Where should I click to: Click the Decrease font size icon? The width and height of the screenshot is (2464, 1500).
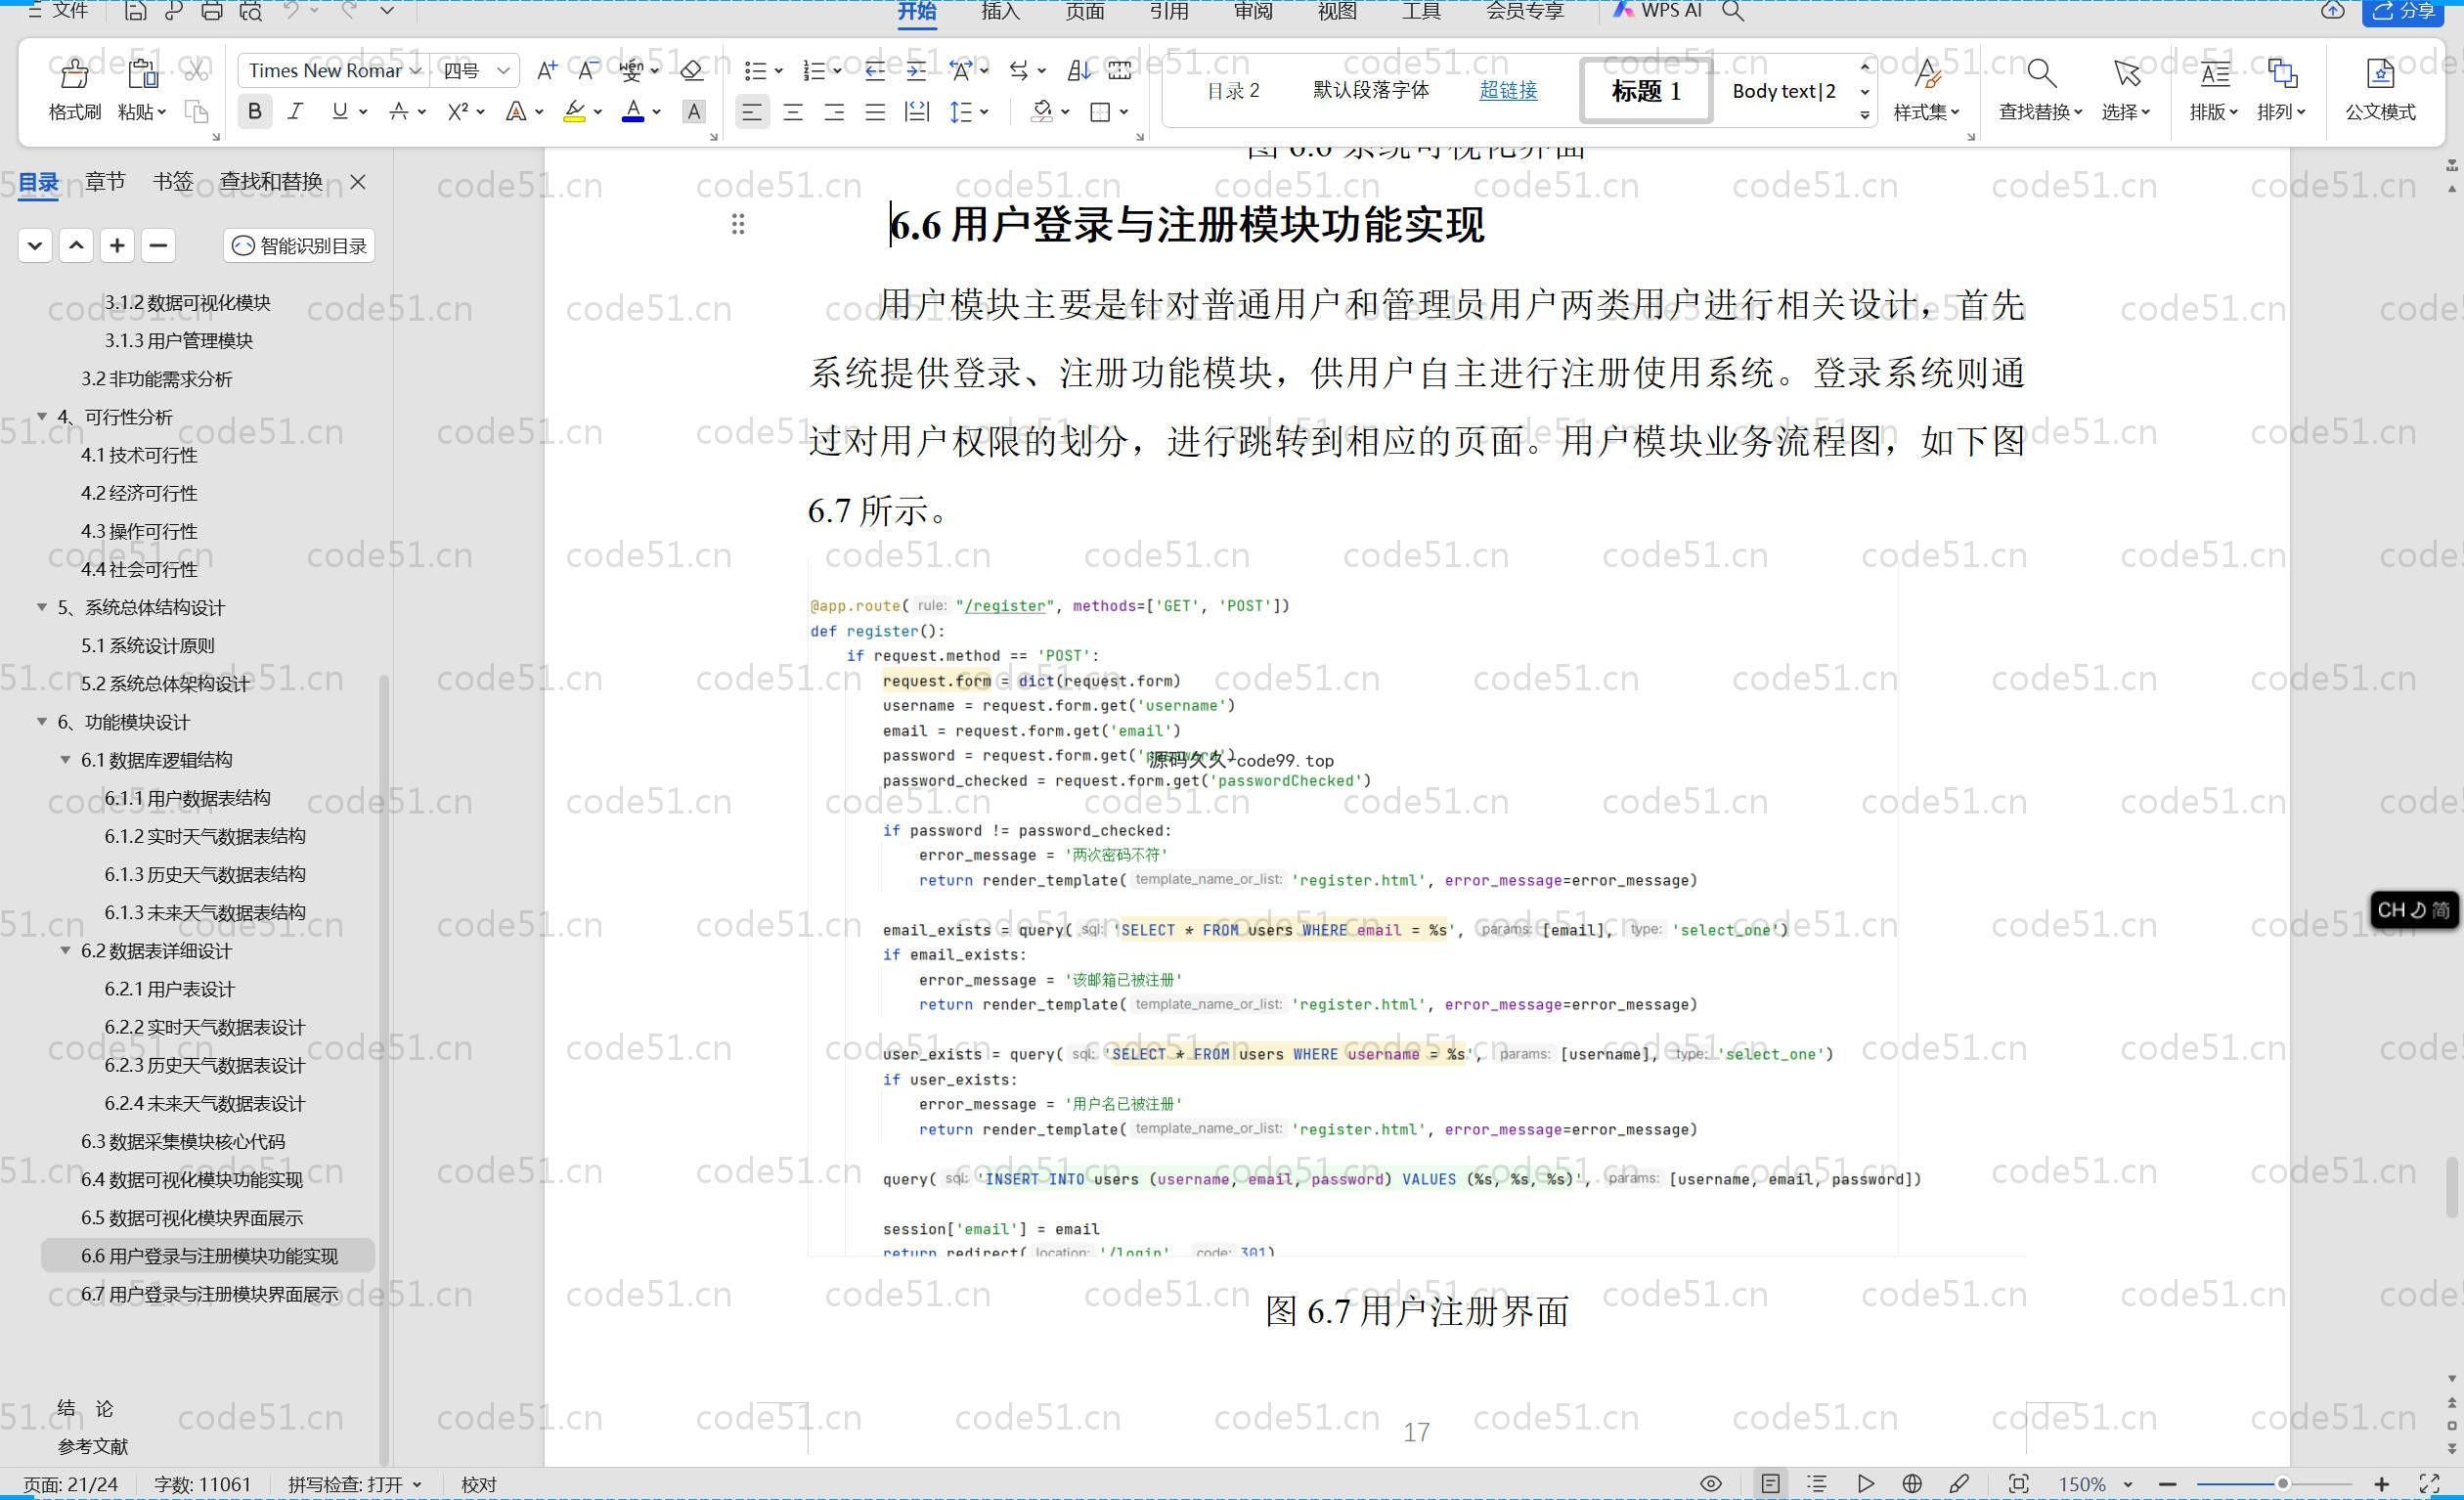588,70
